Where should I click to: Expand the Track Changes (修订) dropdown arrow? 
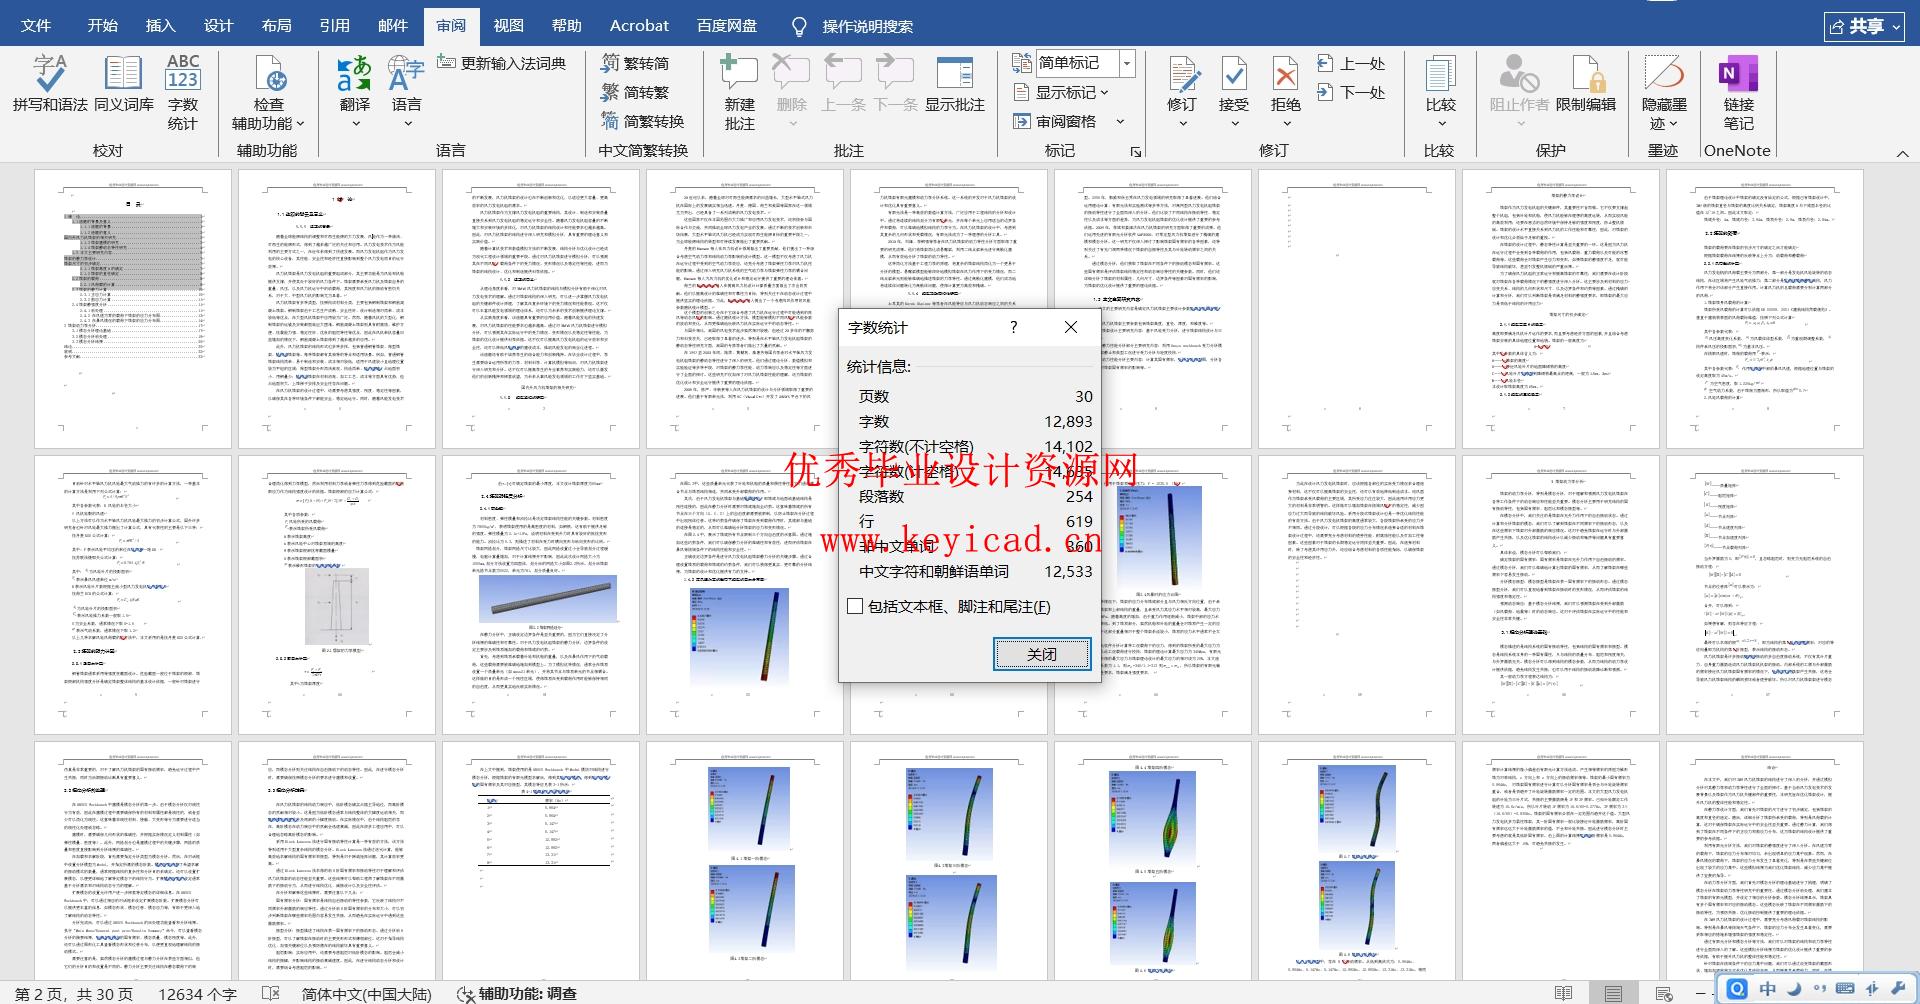coord(1182,124)
